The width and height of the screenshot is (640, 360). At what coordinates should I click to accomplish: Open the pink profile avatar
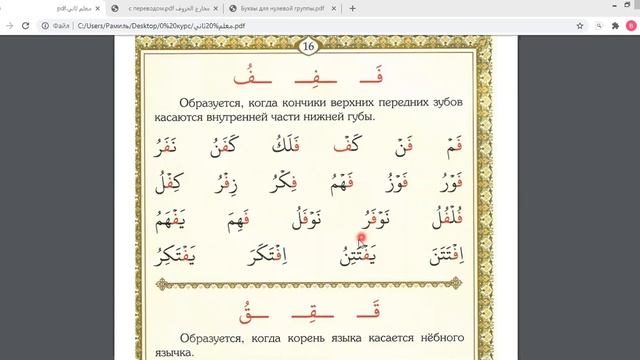[631, 26]
